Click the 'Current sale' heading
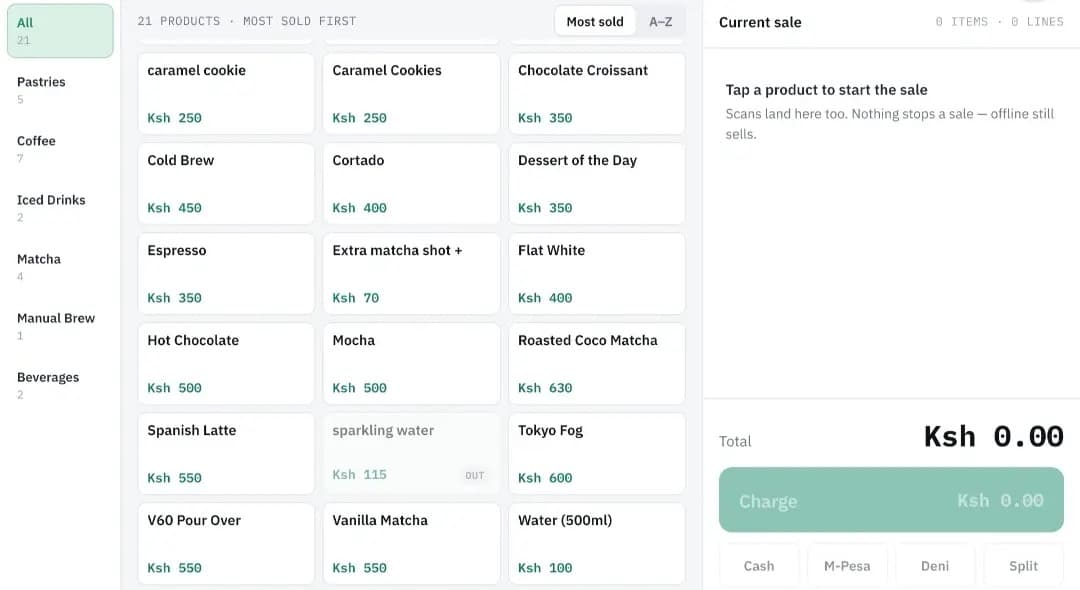1080x590 pixels. pos(760,22)
